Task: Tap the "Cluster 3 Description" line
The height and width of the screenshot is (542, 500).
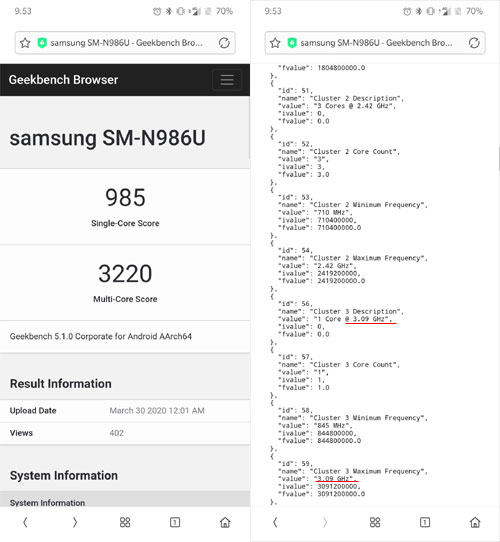Action: (x=341, y=311)
